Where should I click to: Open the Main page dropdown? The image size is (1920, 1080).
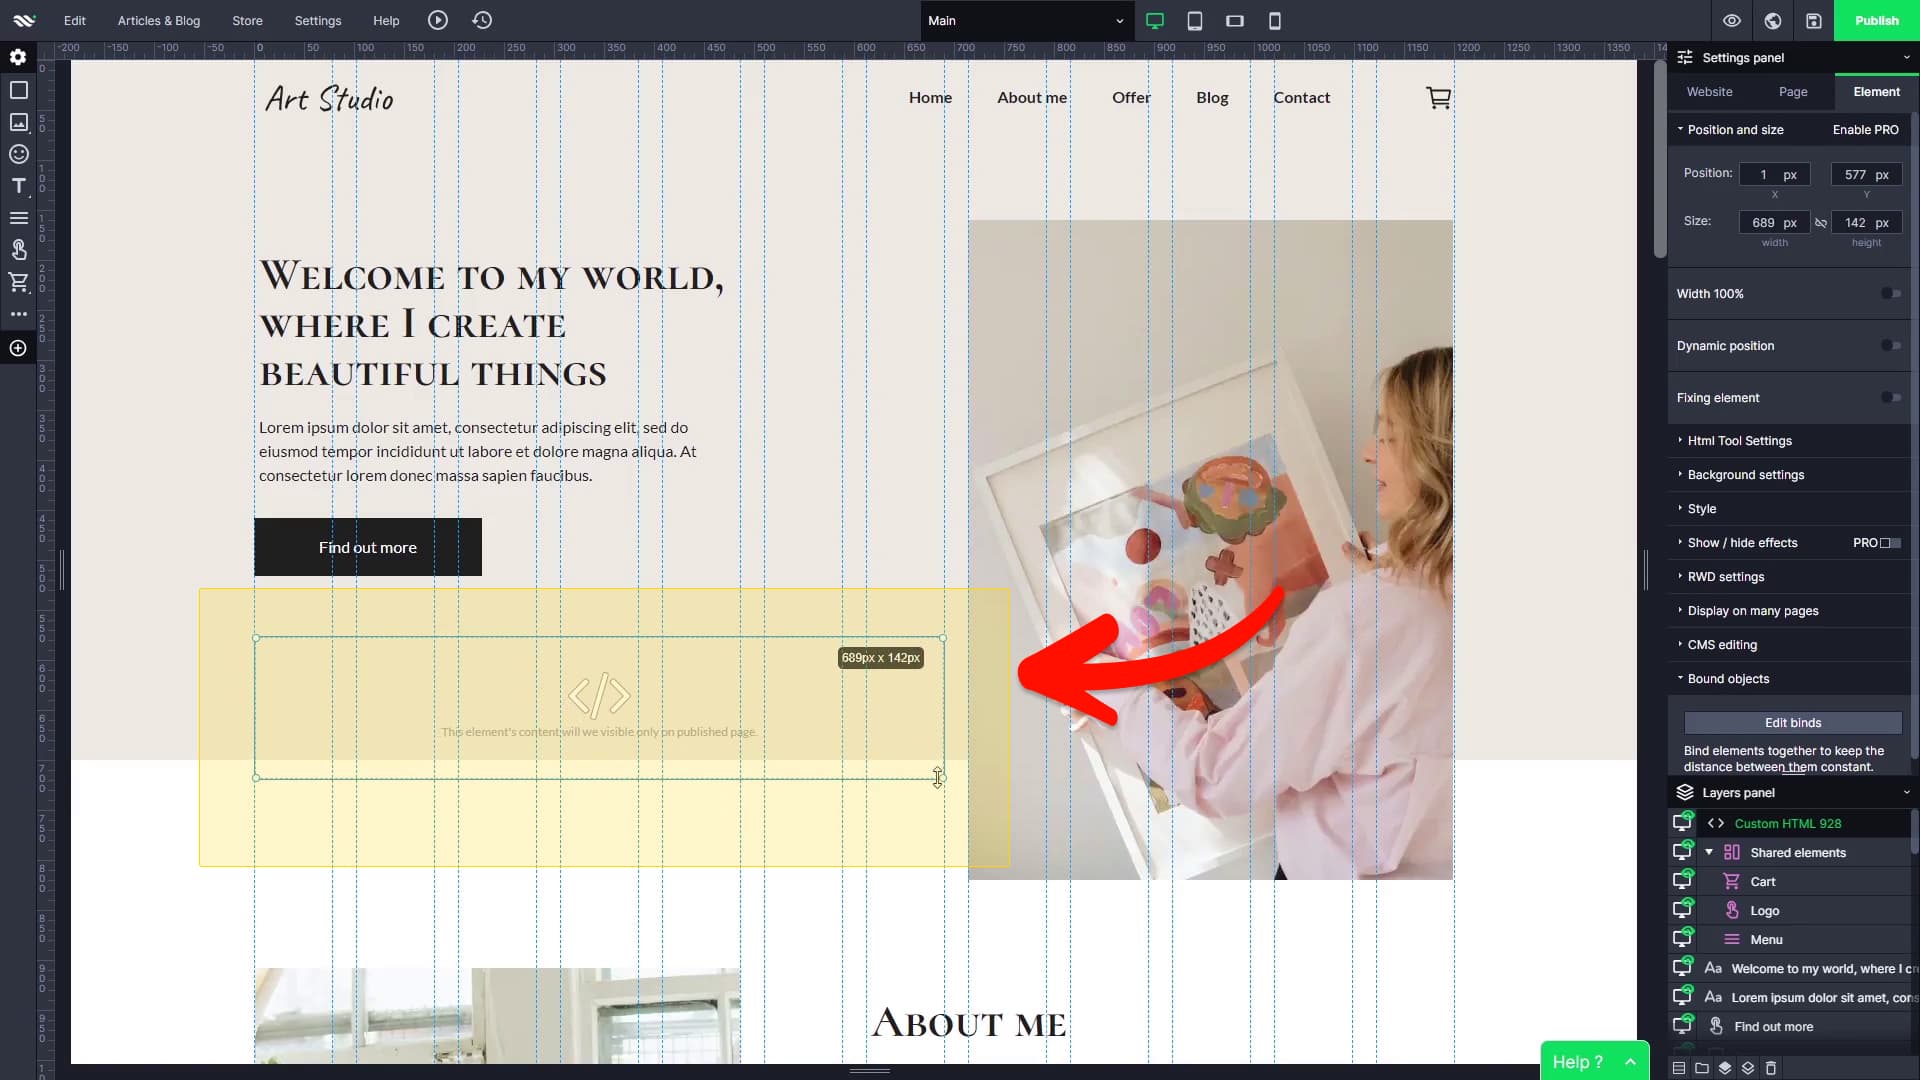(1026, 20)
